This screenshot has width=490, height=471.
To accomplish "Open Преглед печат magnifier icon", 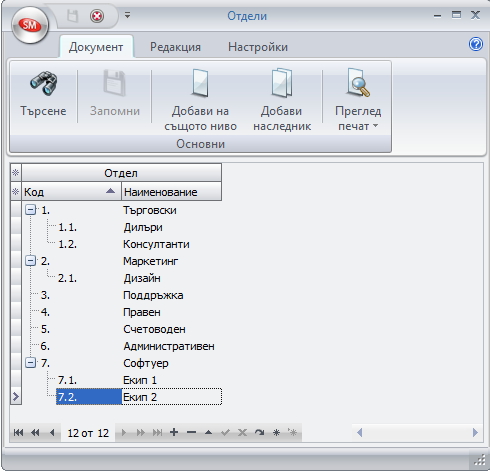I will coord(358,82).
